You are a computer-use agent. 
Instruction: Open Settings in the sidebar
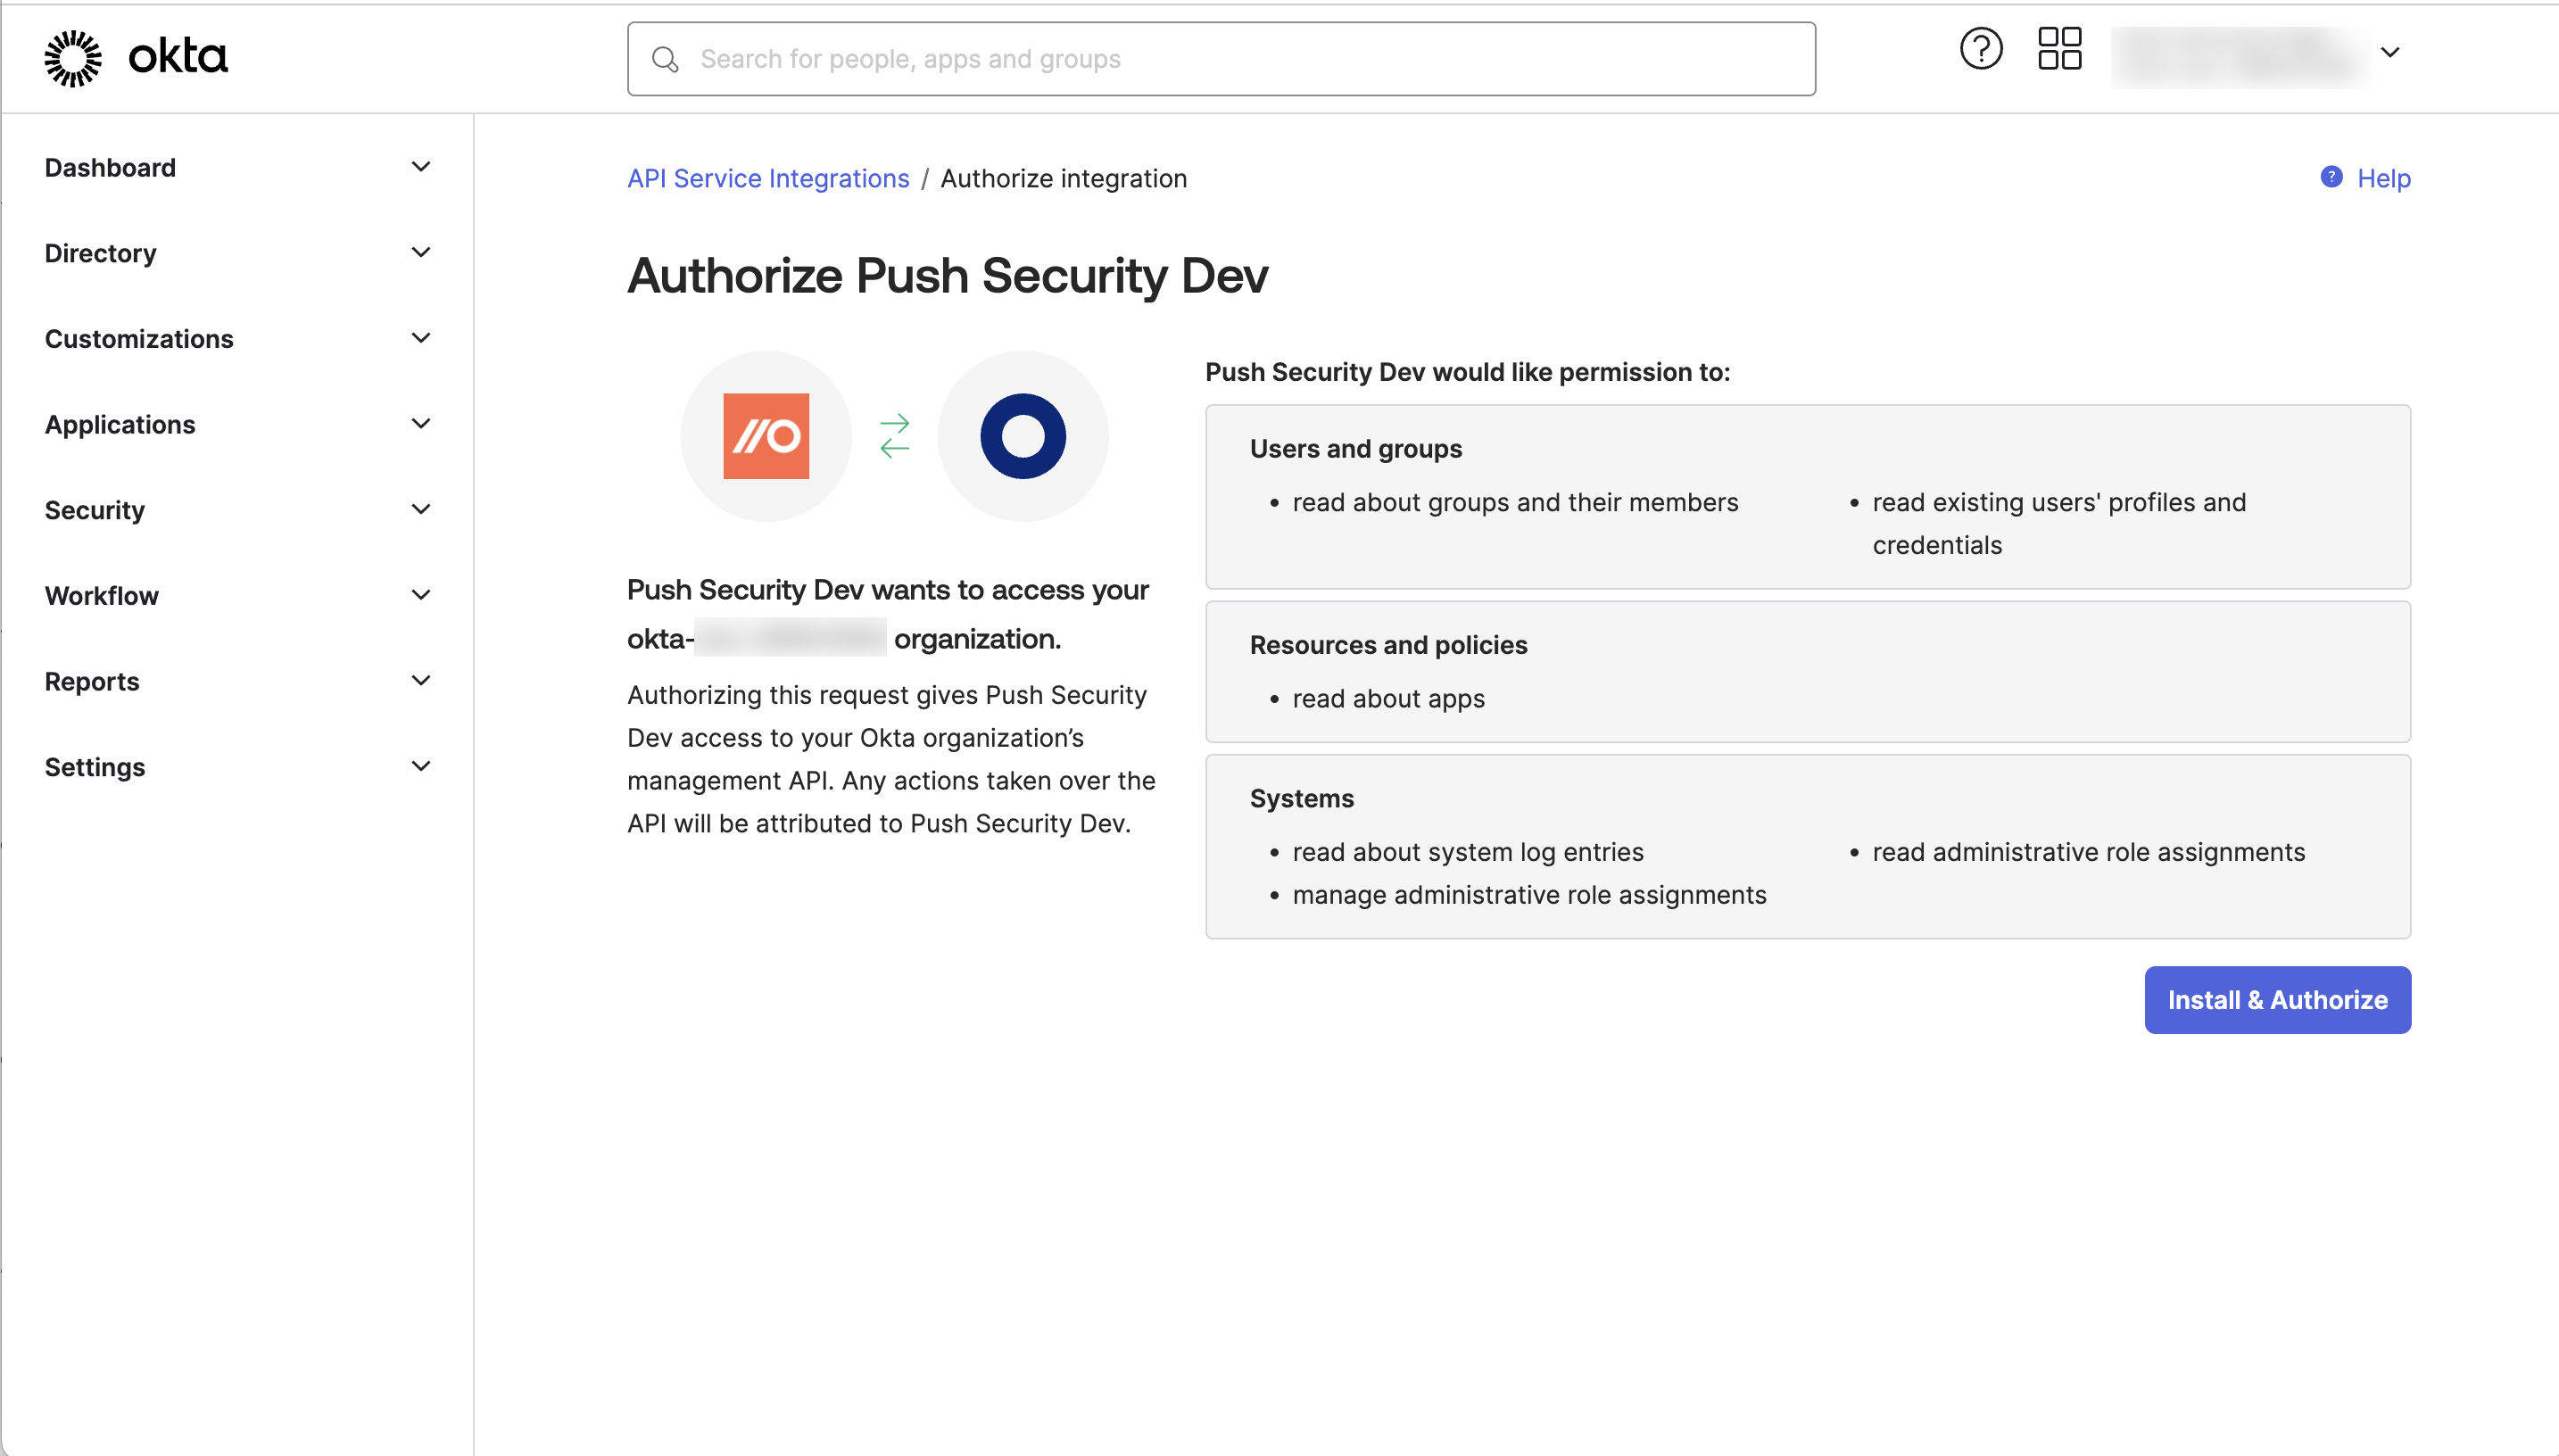click(x=95, y=767)
